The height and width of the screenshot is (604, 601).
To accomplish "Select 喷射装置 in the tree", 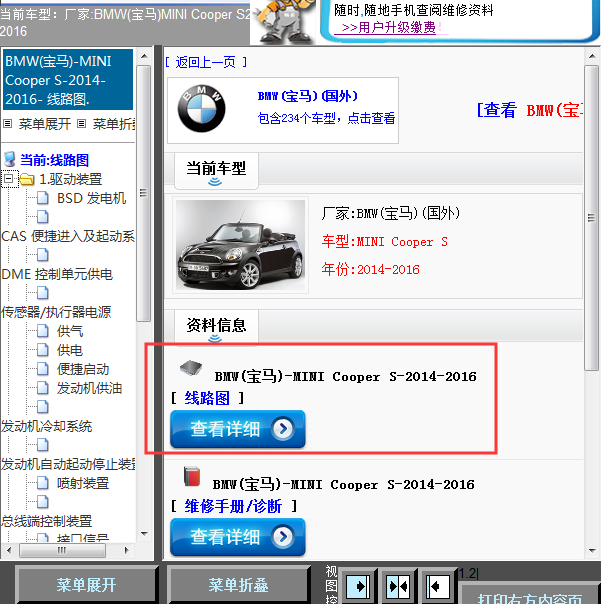I will click(83, 483).
